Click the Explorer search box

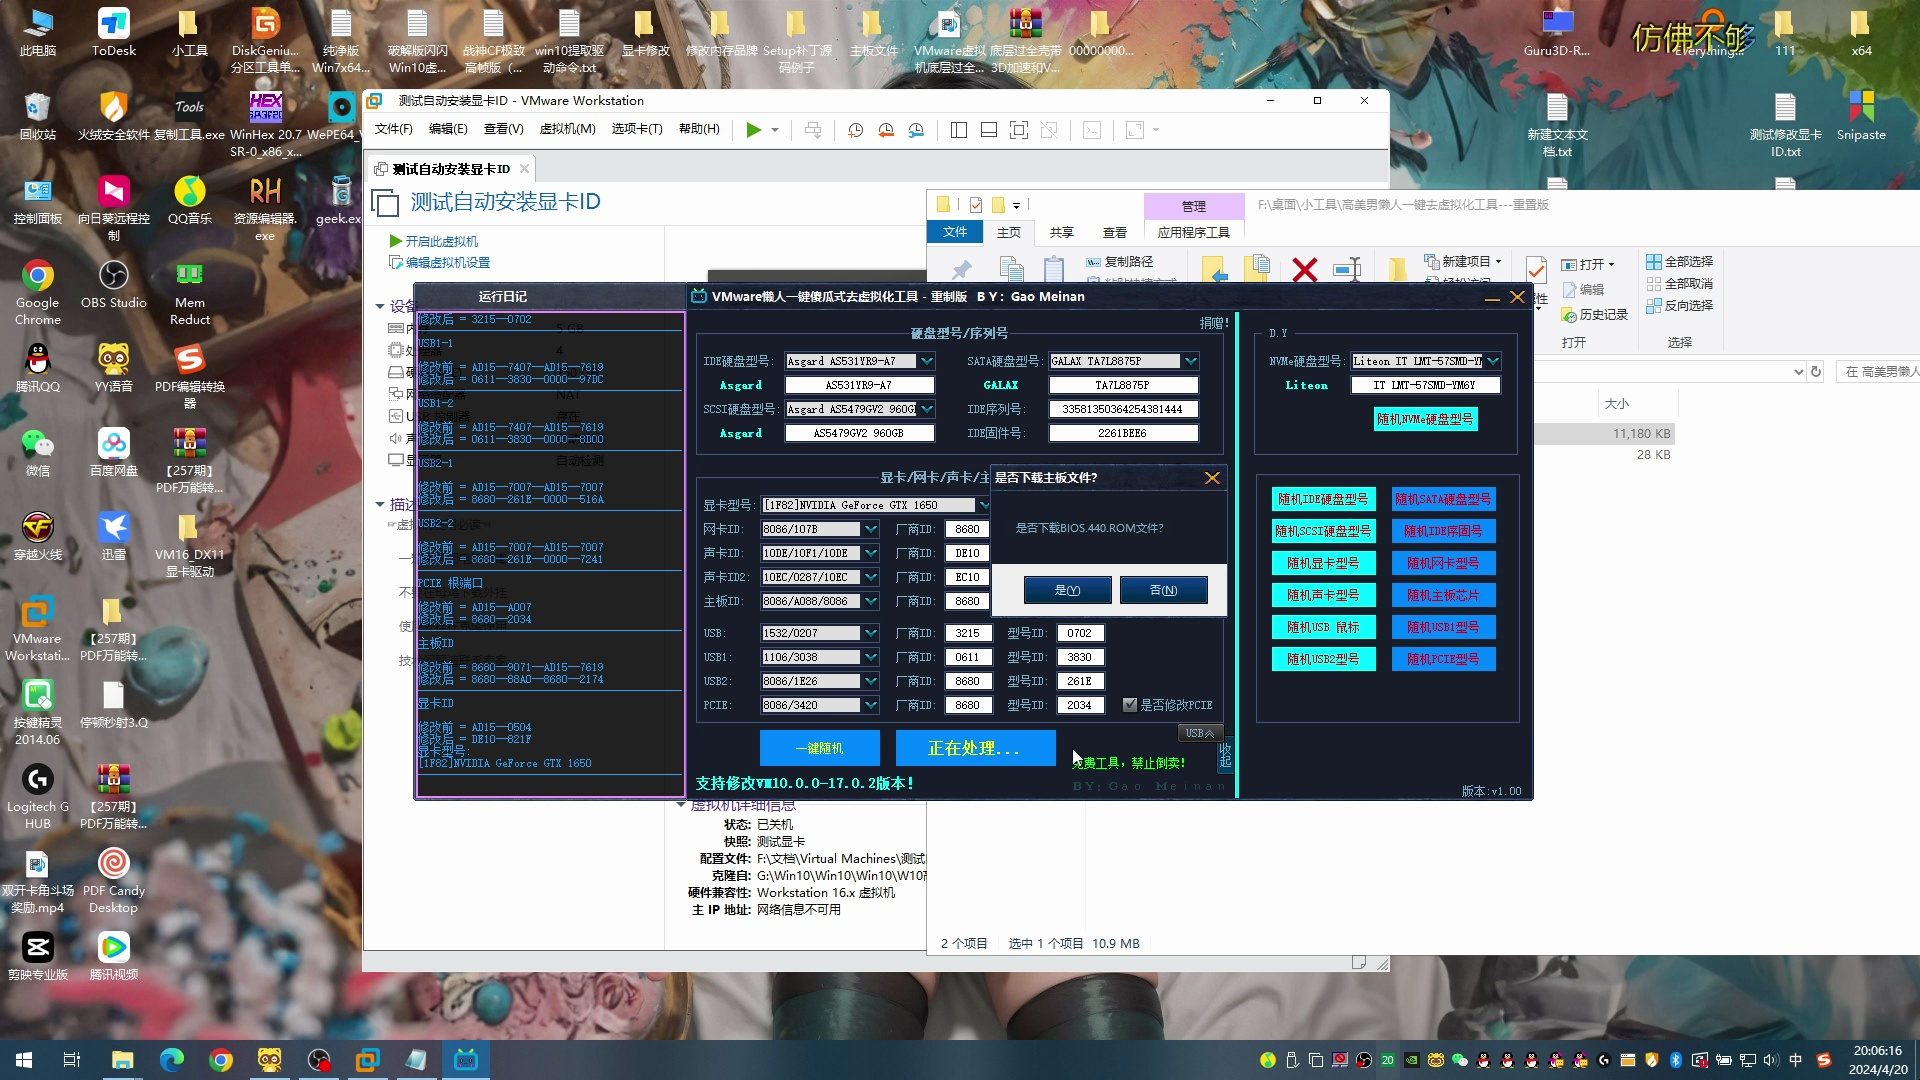point(1876,372)
